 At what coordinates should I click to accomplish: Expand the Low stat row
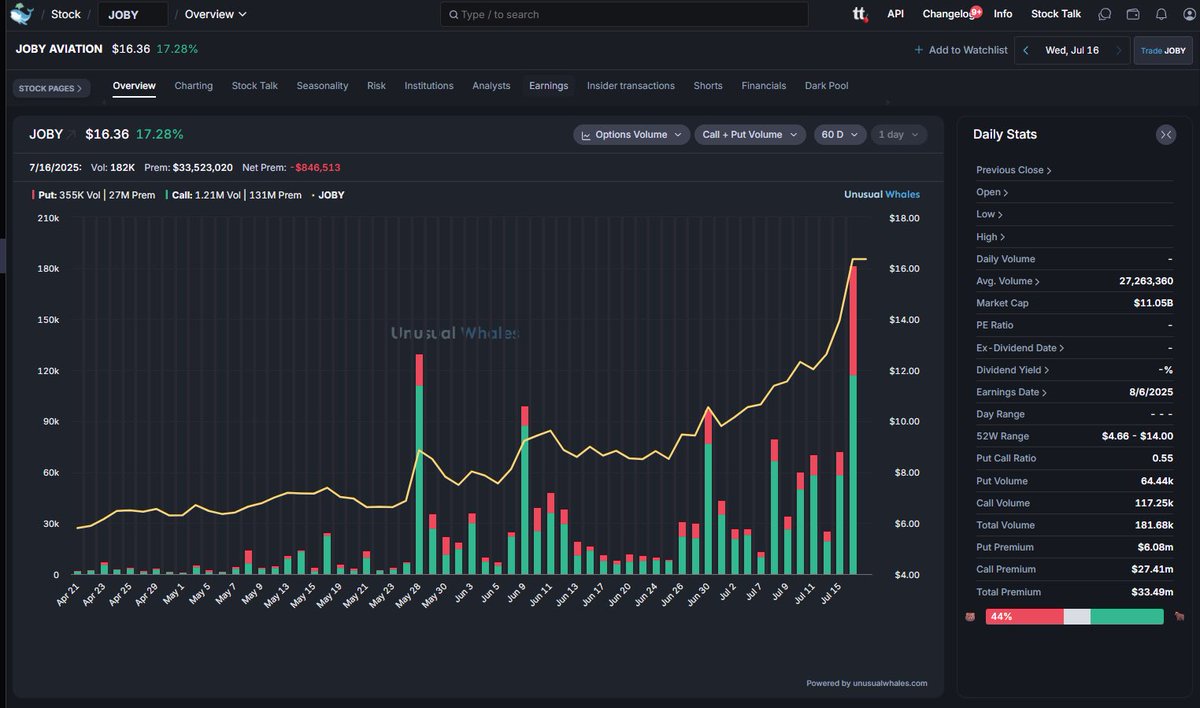tap(989, 214)
